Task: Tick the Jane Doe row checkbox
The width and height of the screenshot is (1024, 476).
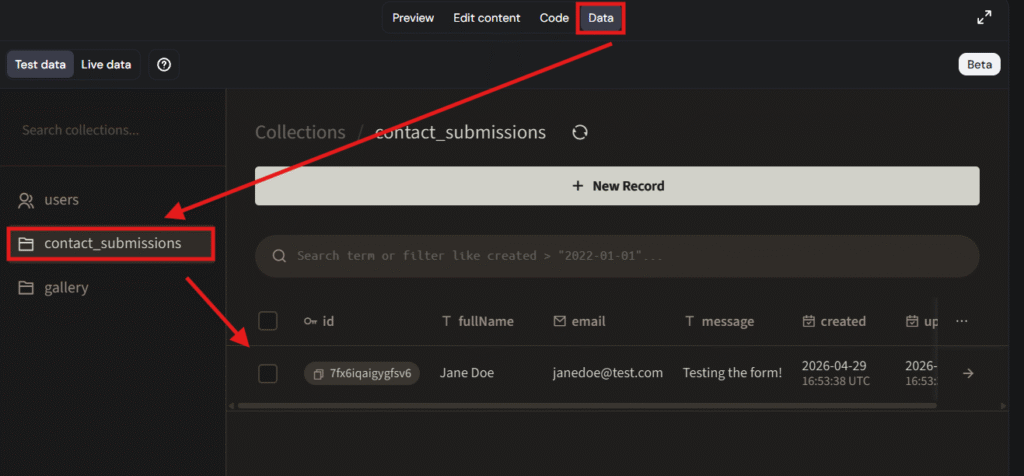Action: pyautogui.click(x=268, y=374)
